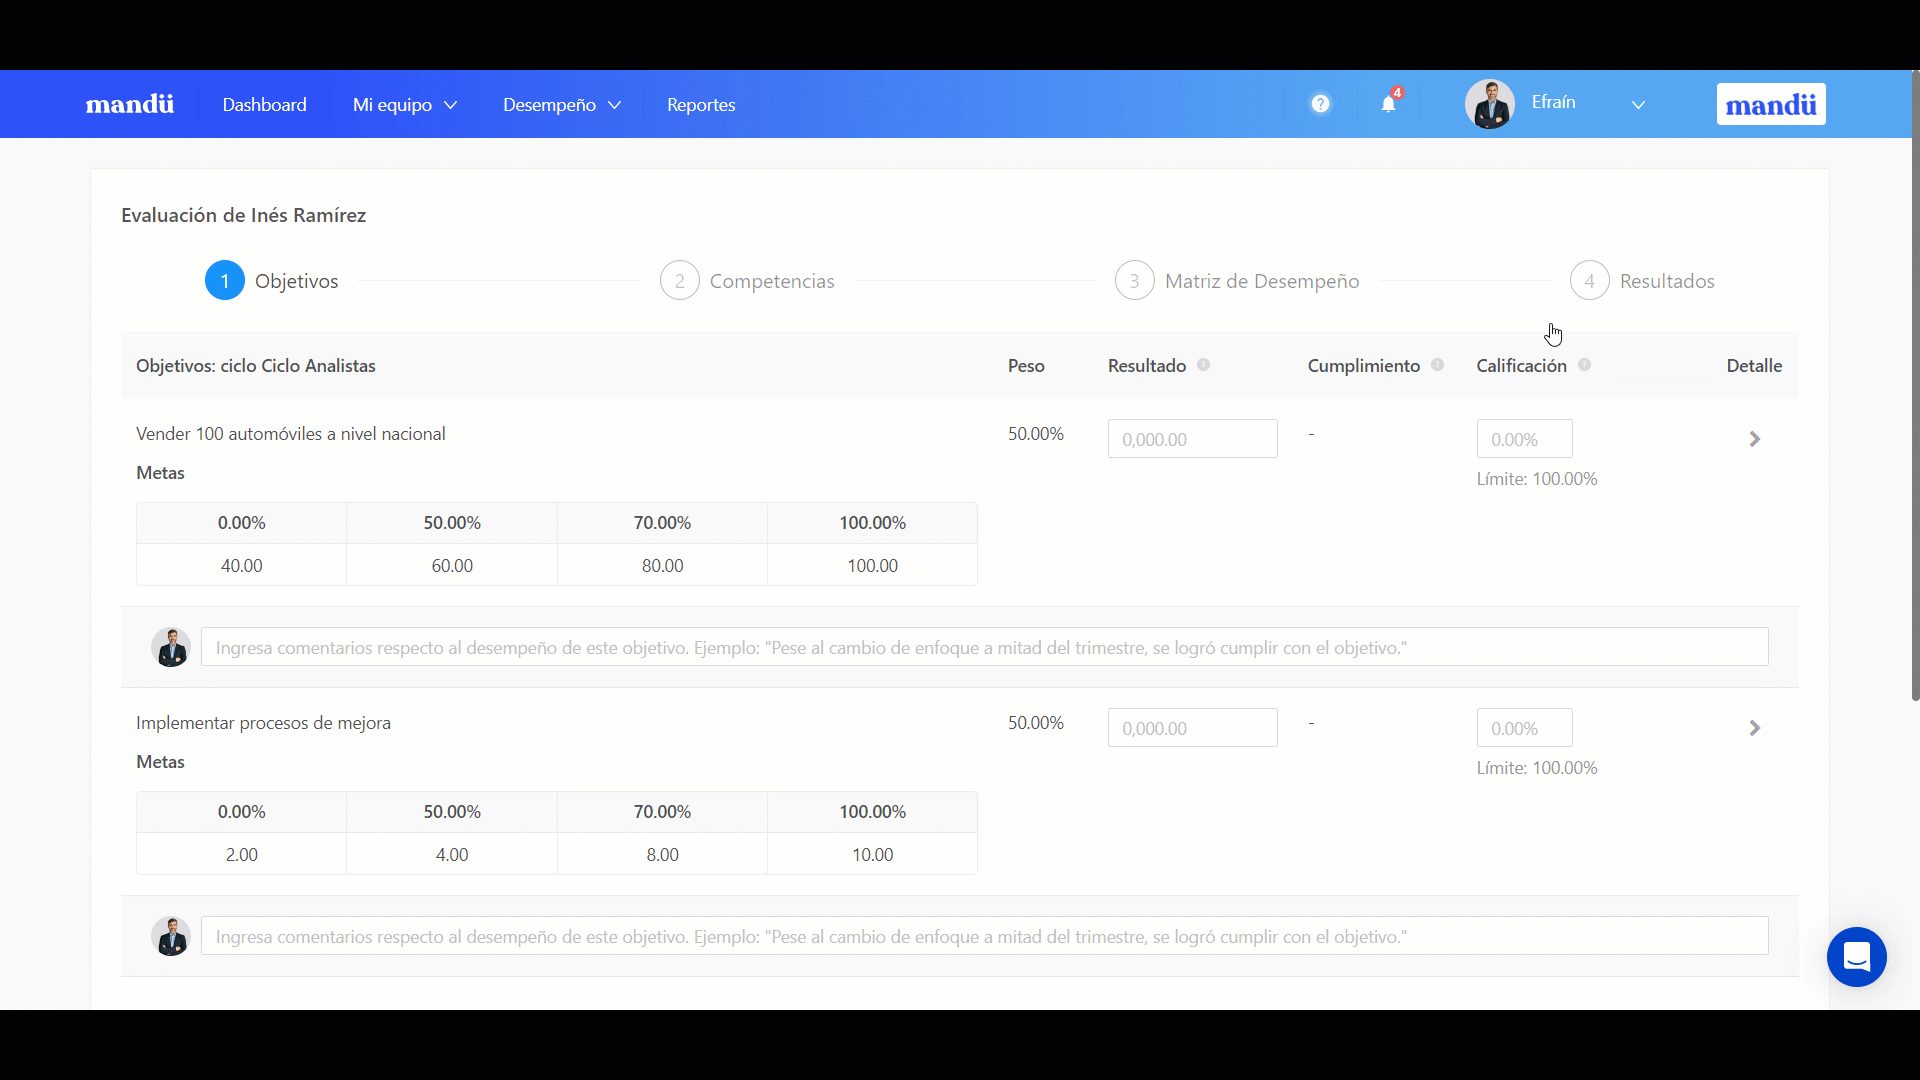
Task: Open the Desempeño dropdown menu
Action: 561,105
